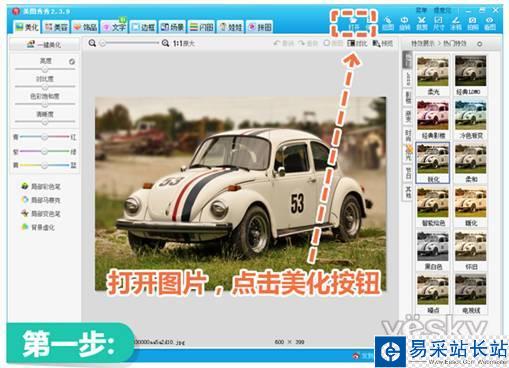The width and height of the screenshot is (509, 368).
Task: Click the 拍照 camera icon
Action: coord(473,24)
